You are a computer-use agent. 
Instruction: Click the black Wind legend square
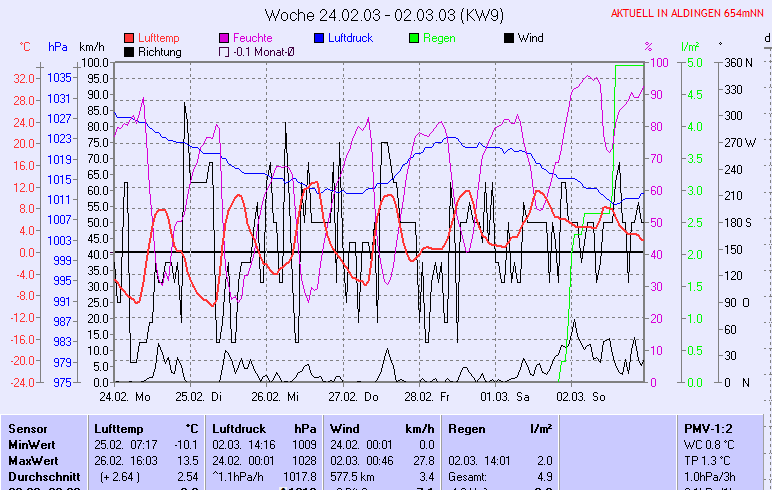(508, 38)
